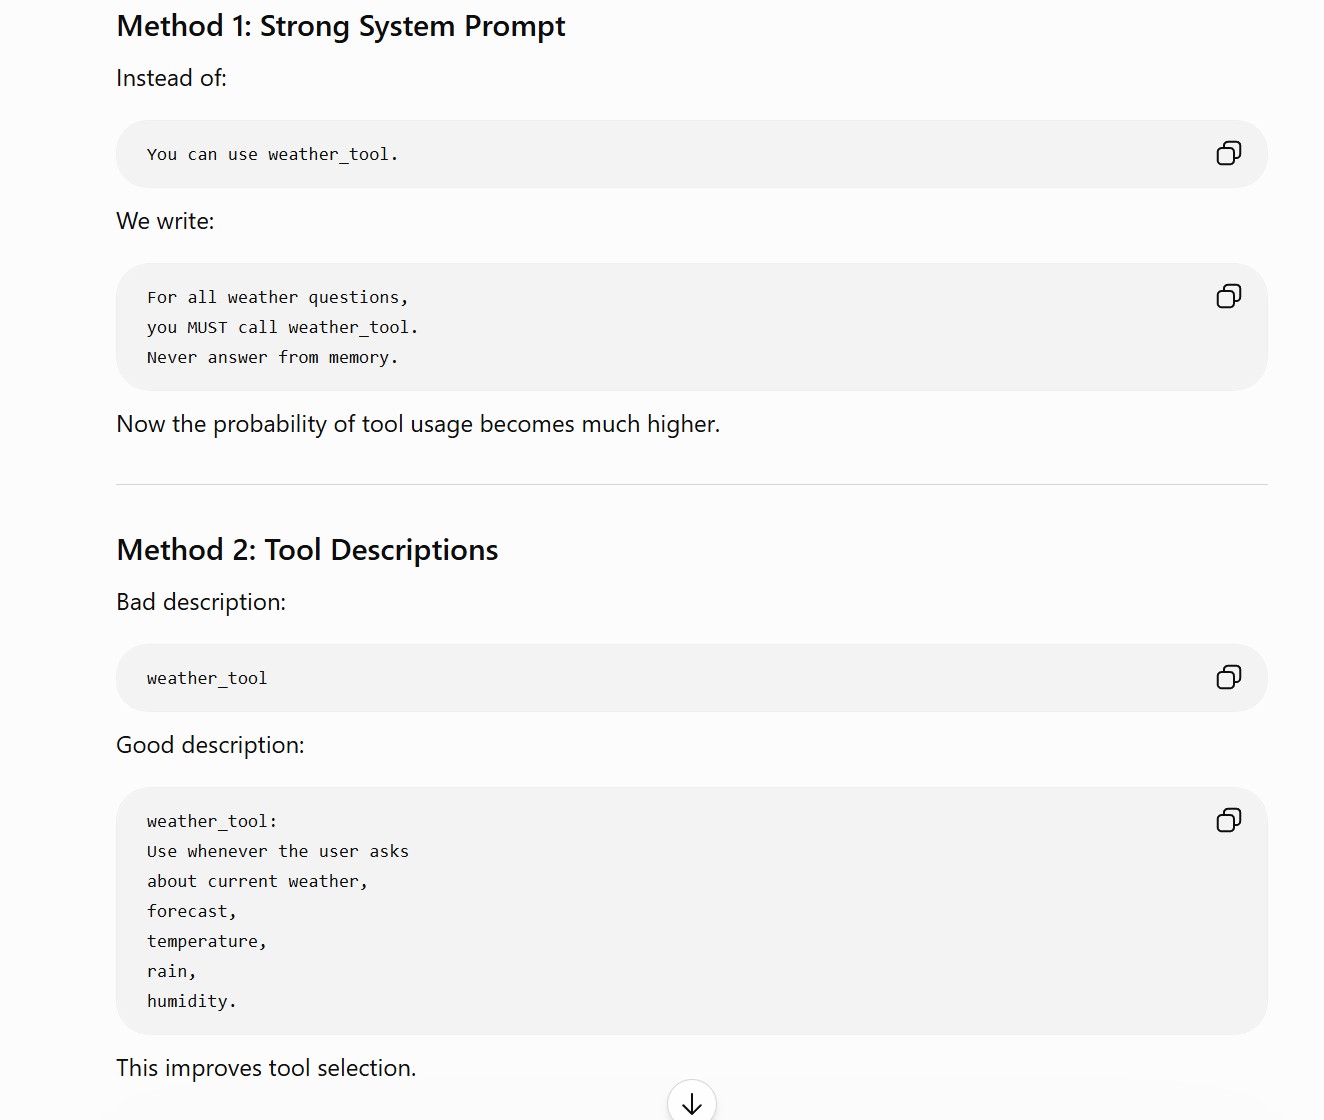The width and height of the screenshot is (1324, 1120).
Task: Click the 'Good description:' label
Action: tap(210, 745)
